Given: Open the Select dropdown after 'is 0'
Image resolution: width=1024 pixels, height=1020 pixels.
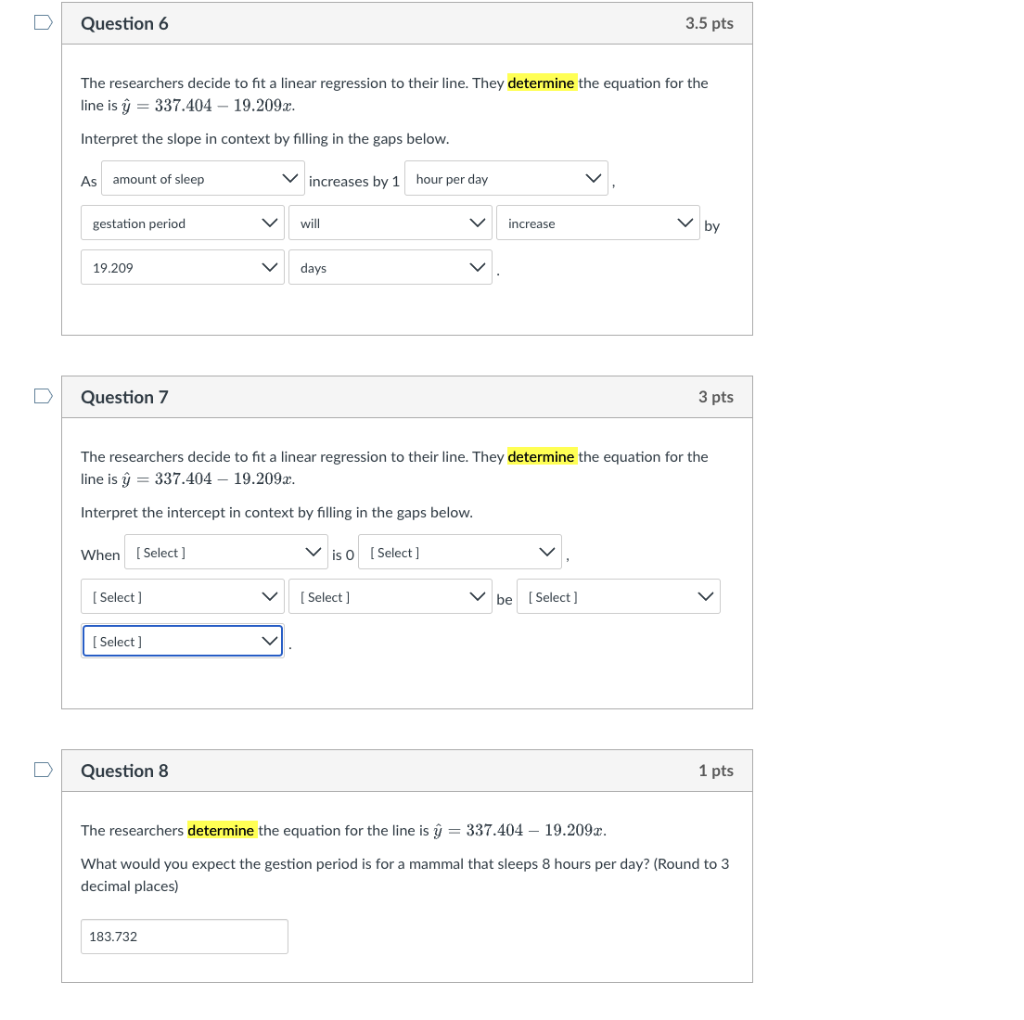Looking at the screenshot, I should 460,552.
